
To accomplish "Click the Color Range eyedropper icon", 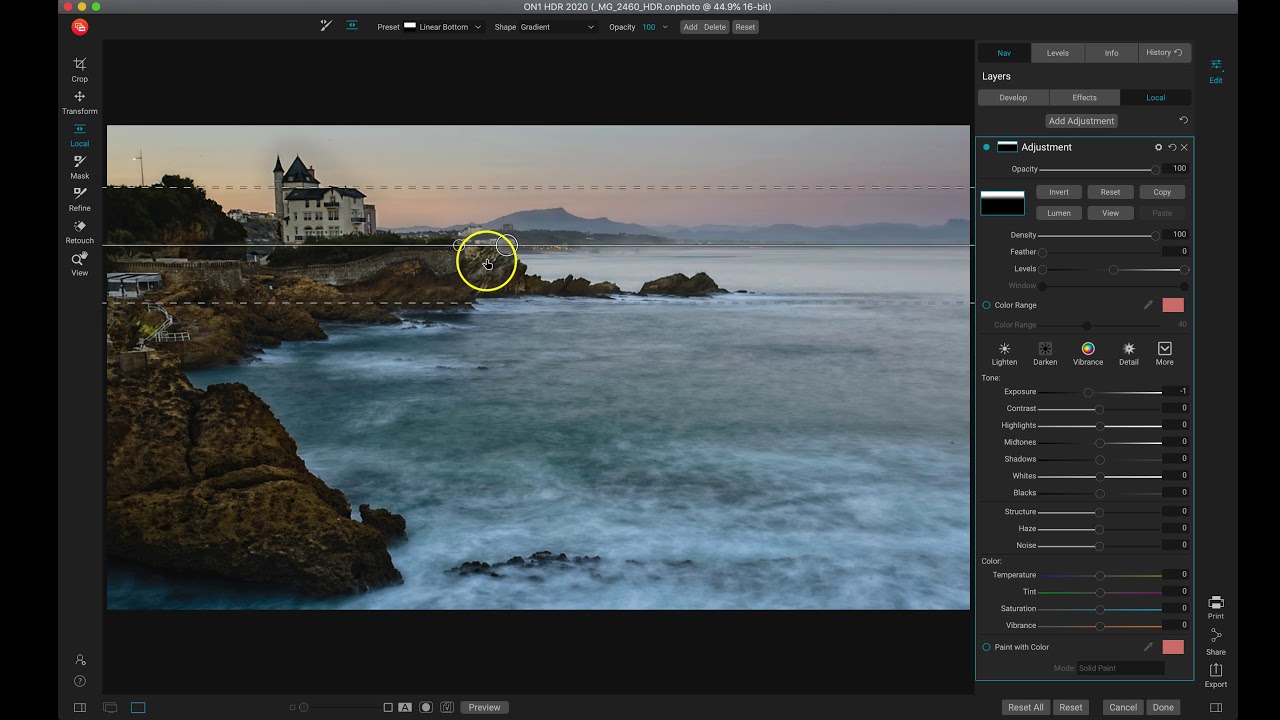I will point(1148,305).
